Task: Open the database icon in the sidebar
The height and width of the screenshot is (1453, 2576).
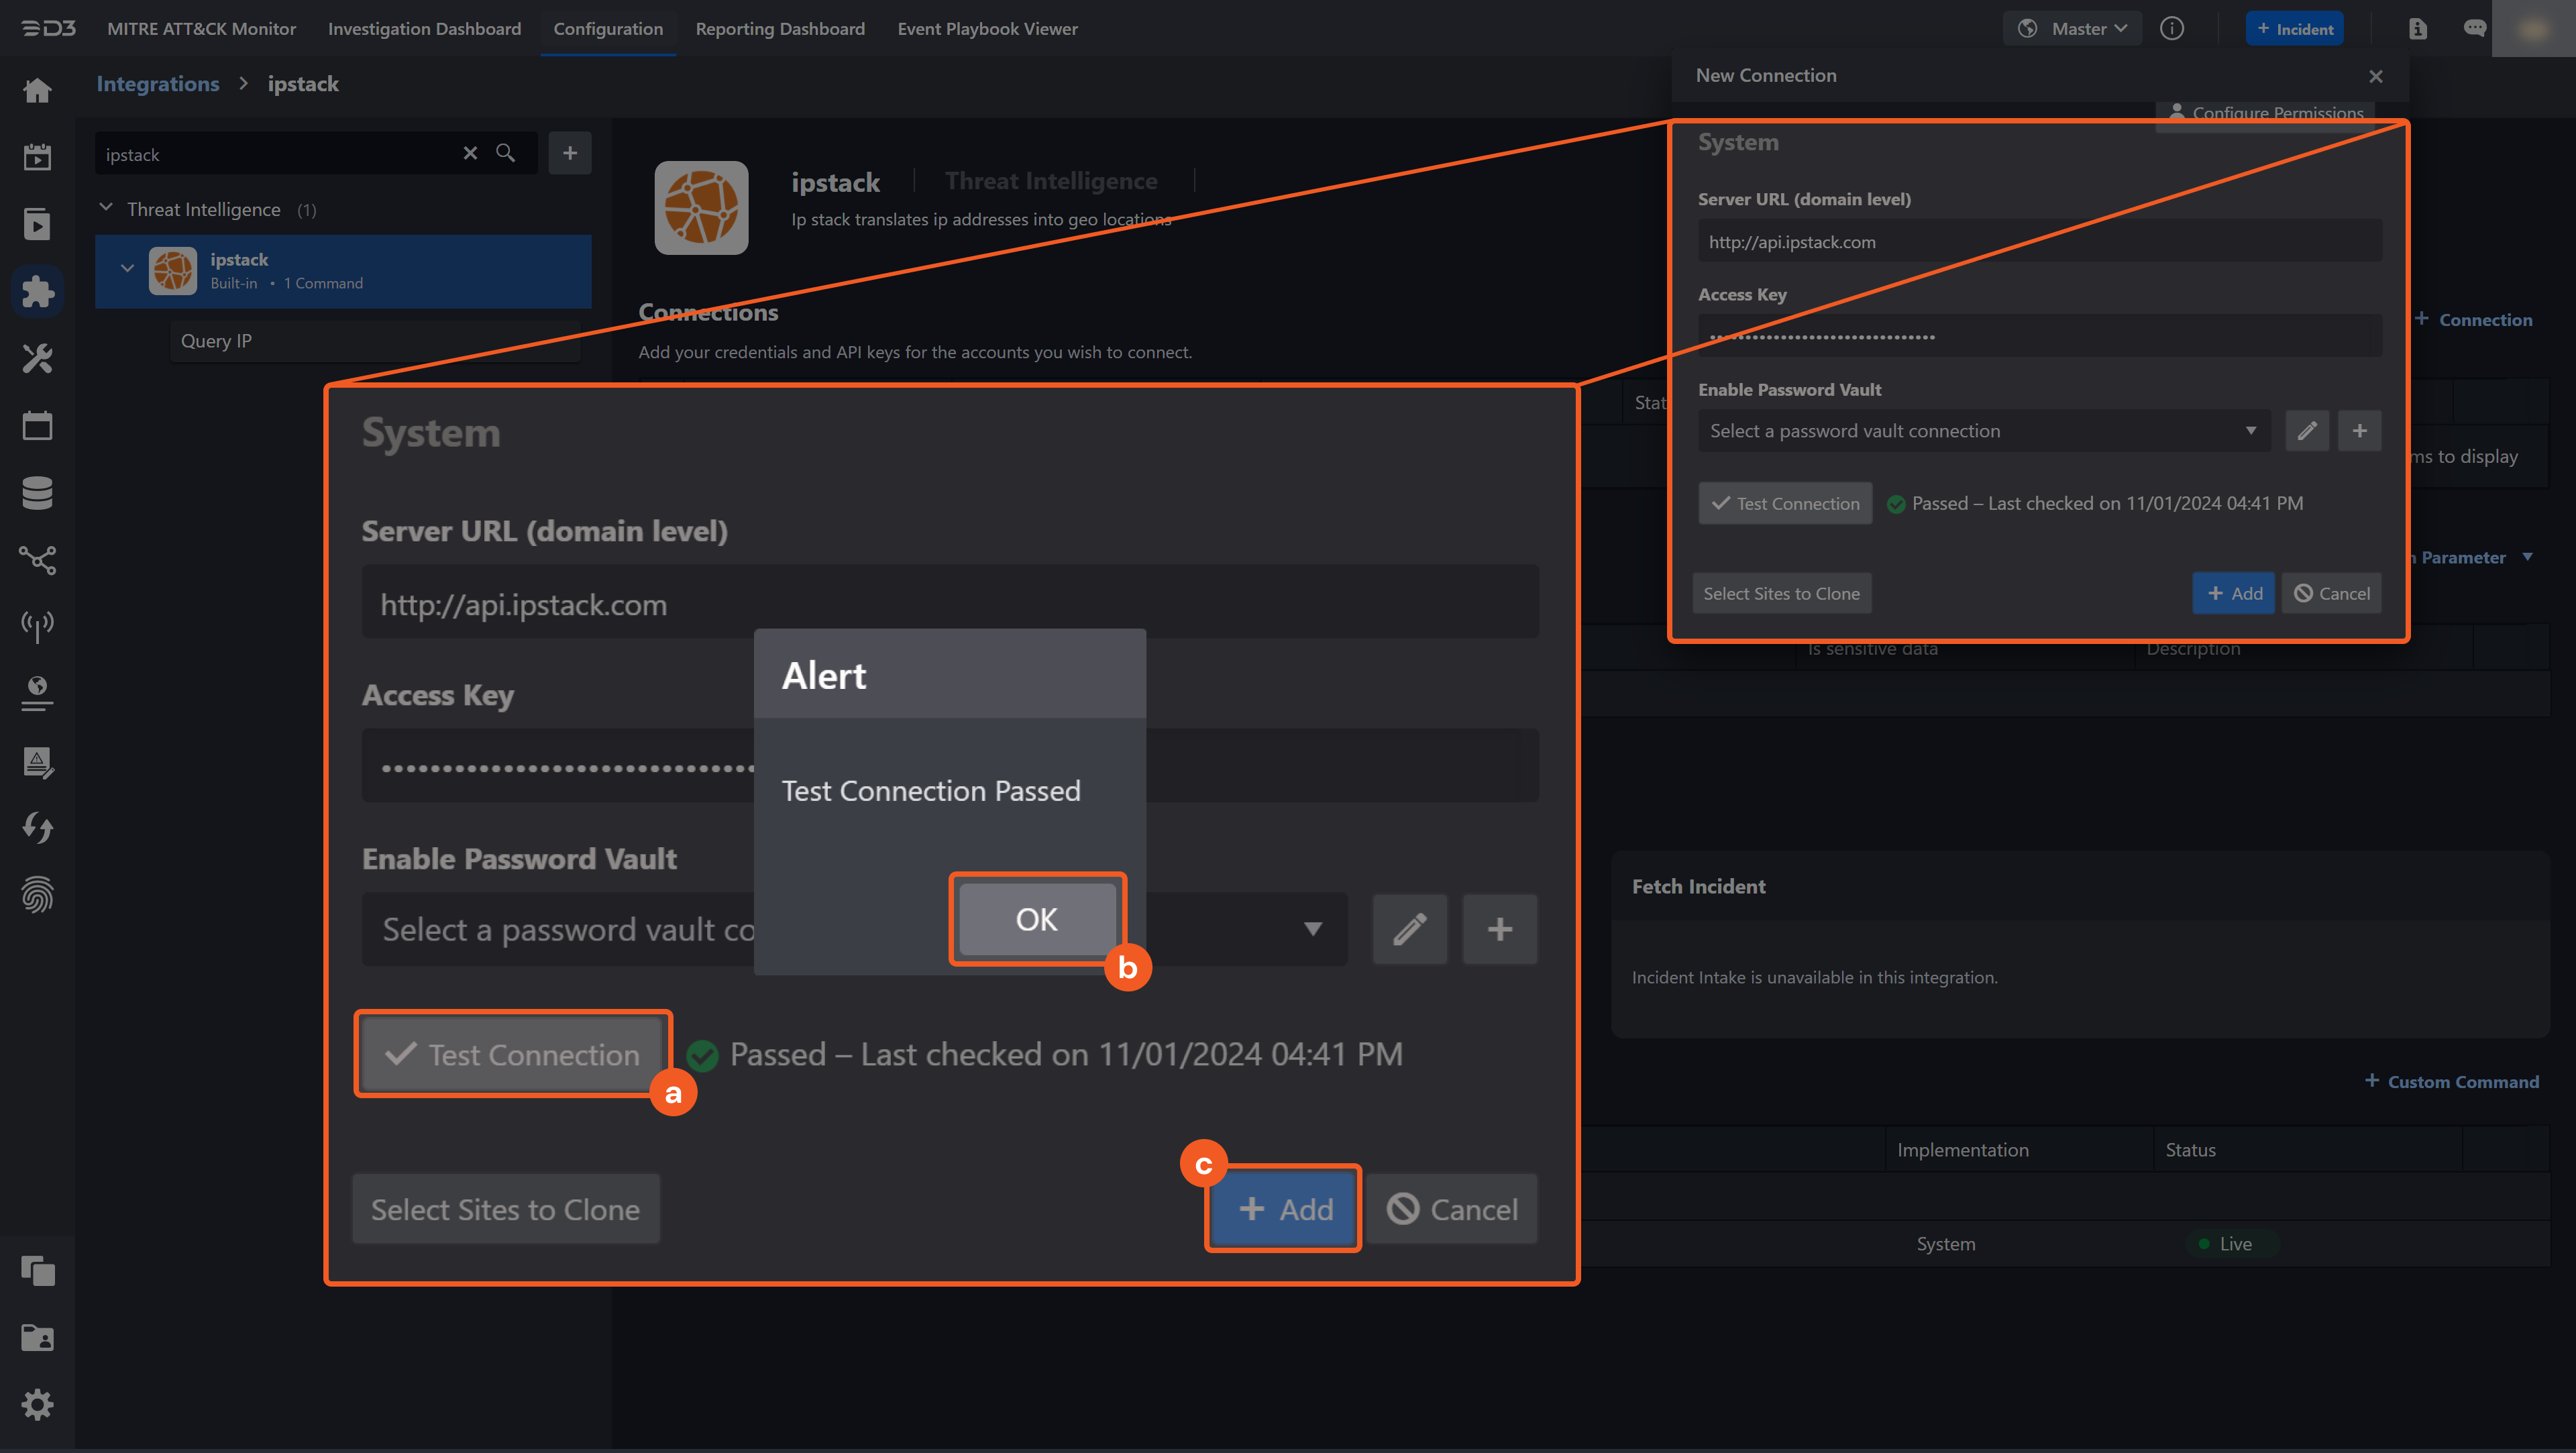Action: pos(37,493)
